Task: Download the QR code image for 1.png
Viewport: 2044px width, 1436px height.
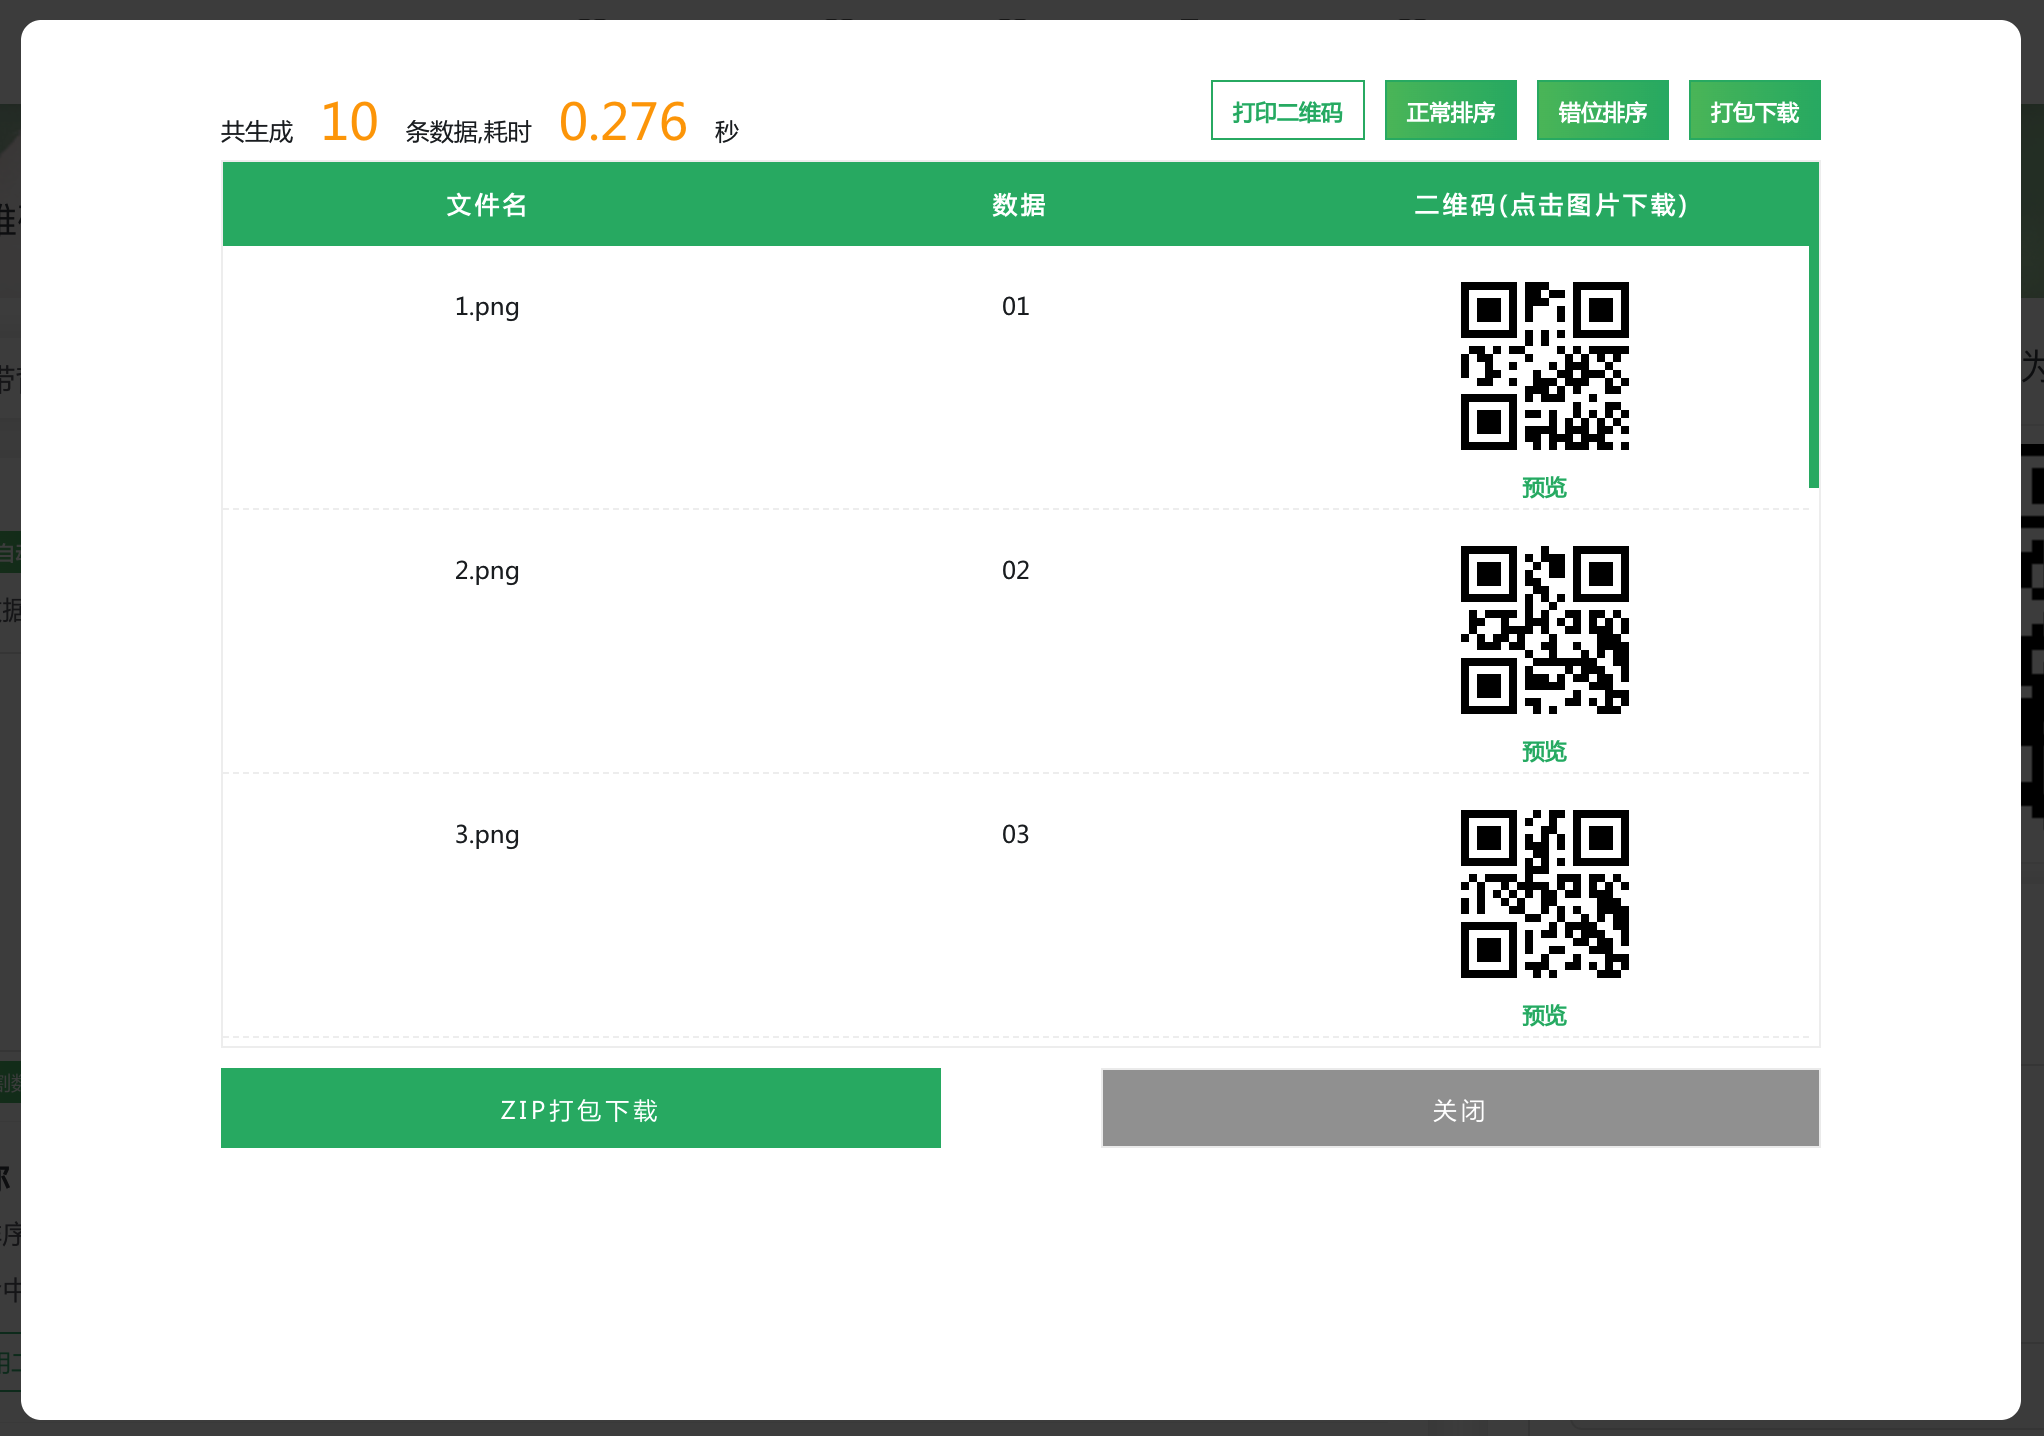Action: pos(1544,366)
